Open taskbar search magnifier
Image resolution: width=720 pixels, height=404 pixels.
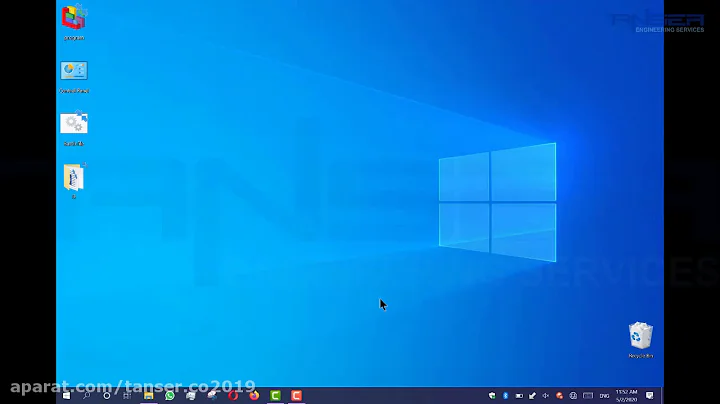pos(86,396)
